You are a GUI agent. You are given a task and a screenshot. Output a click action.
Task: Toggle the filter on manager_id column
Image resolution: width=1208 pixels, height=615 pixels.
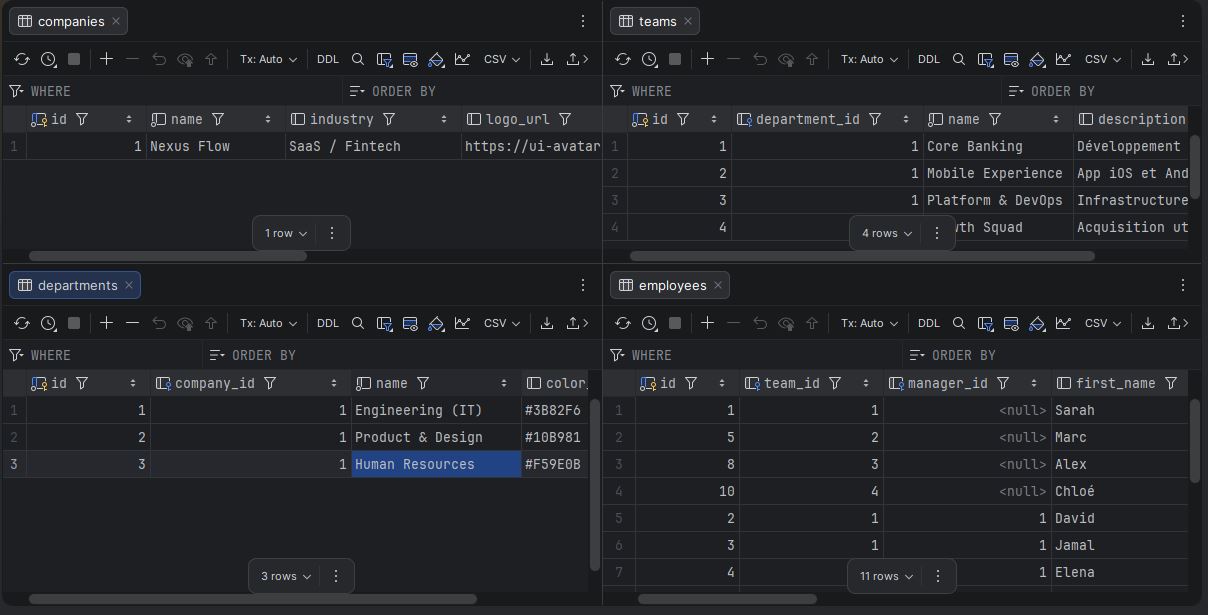pos(1002,382)
